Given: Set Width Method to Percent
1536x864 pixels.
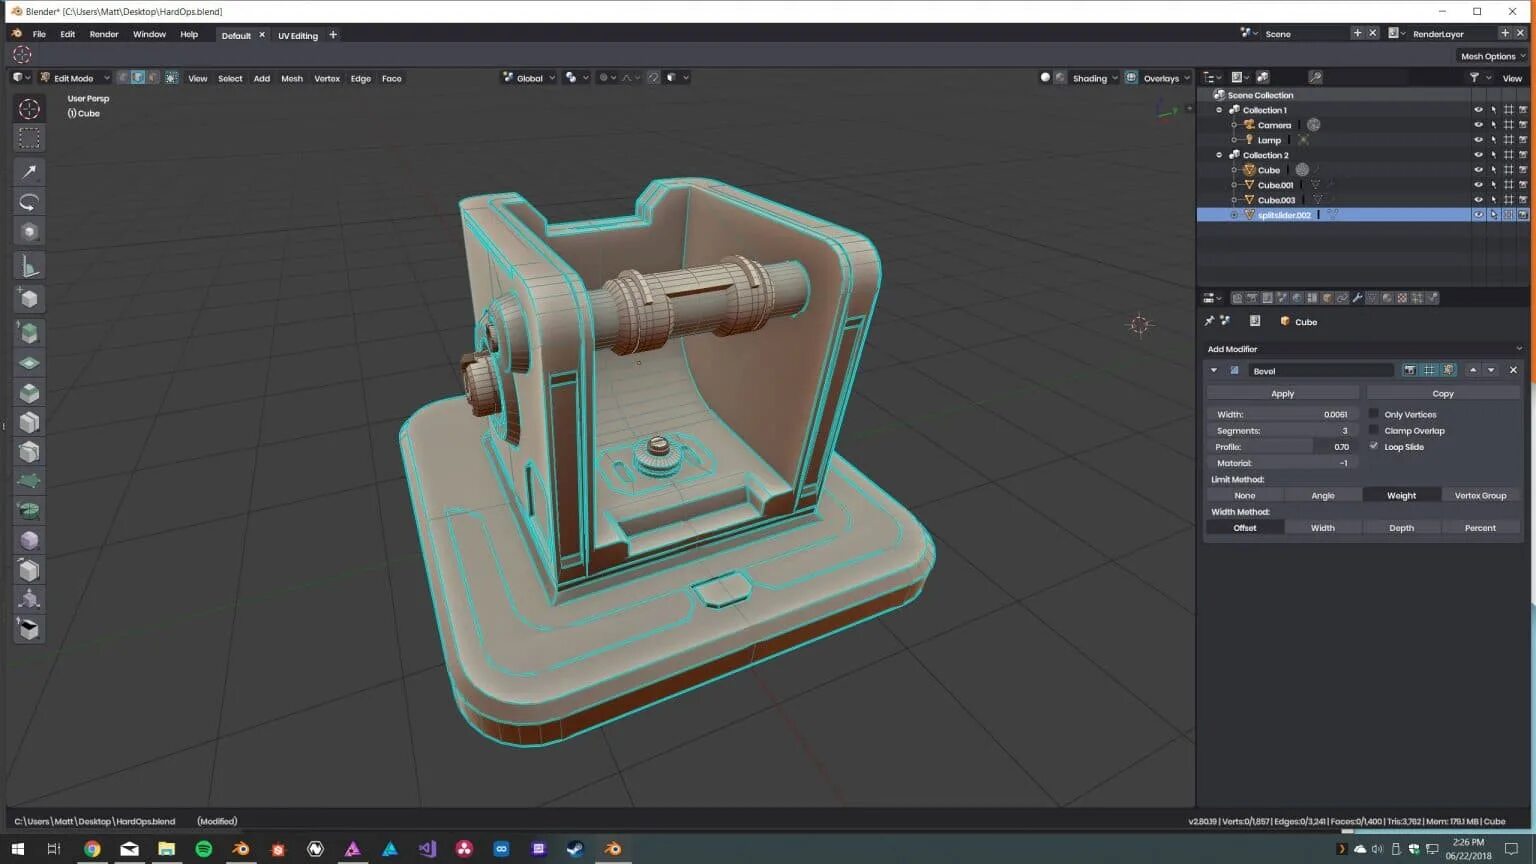Looking at the screenshot, I should 1480,527.
